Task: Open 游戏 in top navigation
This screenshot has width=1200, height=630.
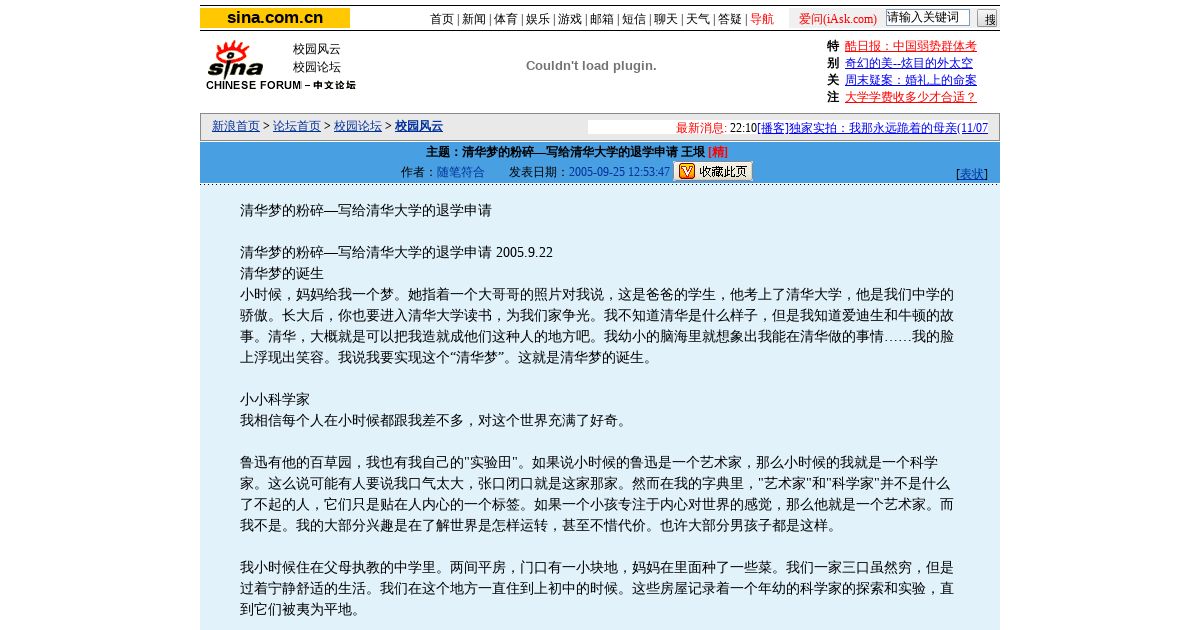Action: click(x=570, y=19)
